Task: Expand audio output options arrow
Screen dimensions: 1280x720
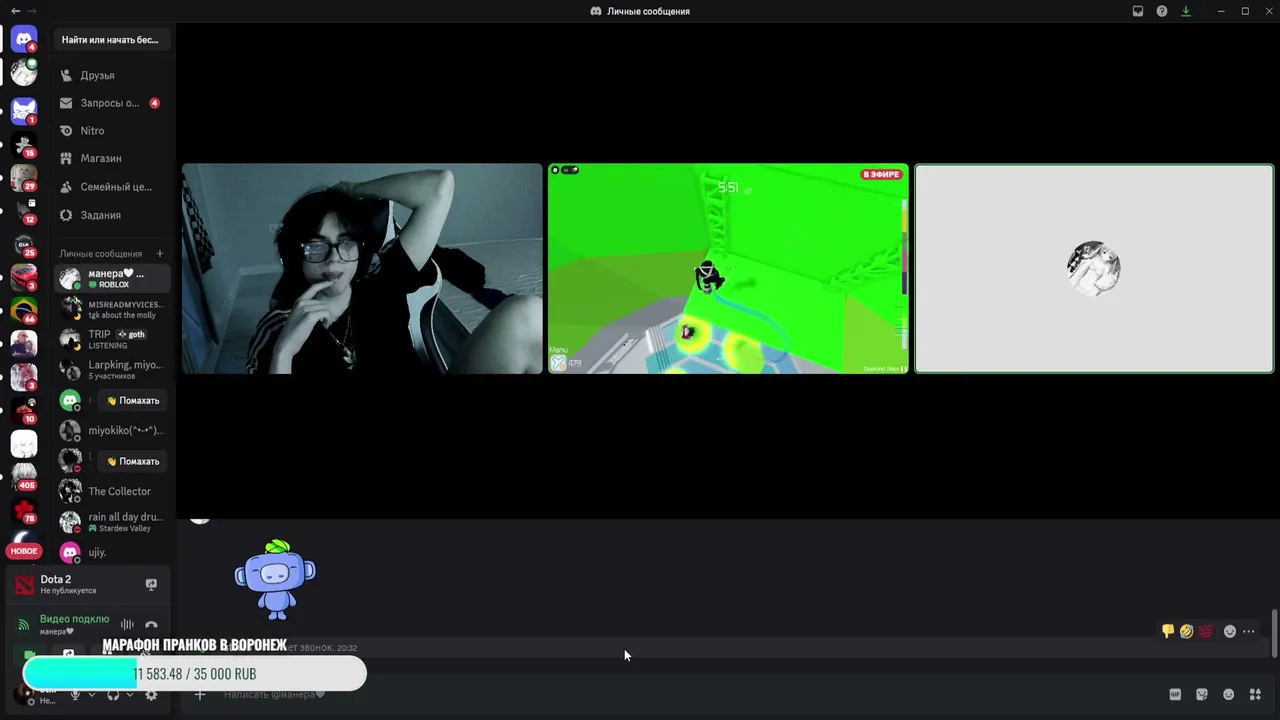Action: tap(129, 695)
